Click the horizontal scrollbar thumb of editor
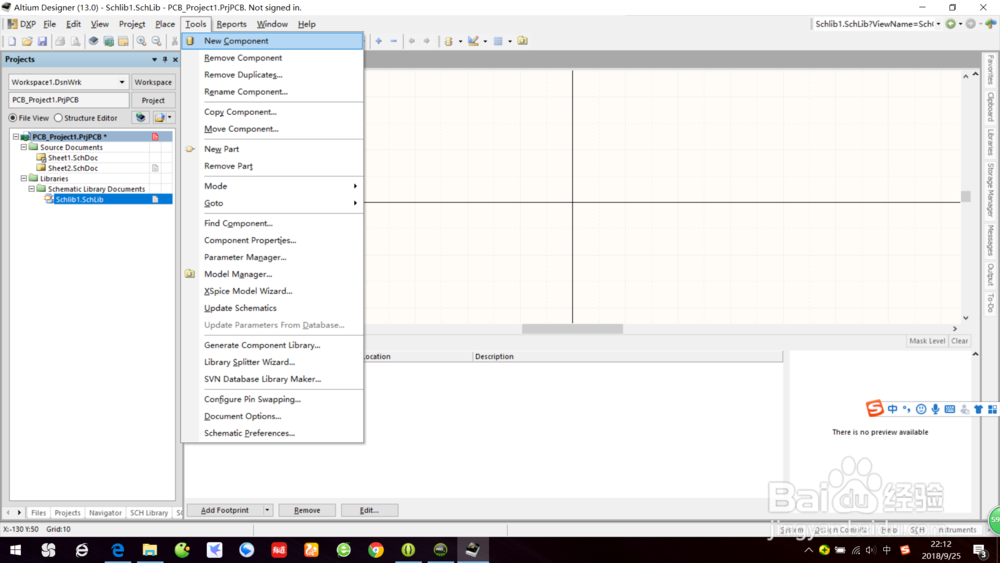The width and height of the screenshot is (1000, 563). coord(572,329)
